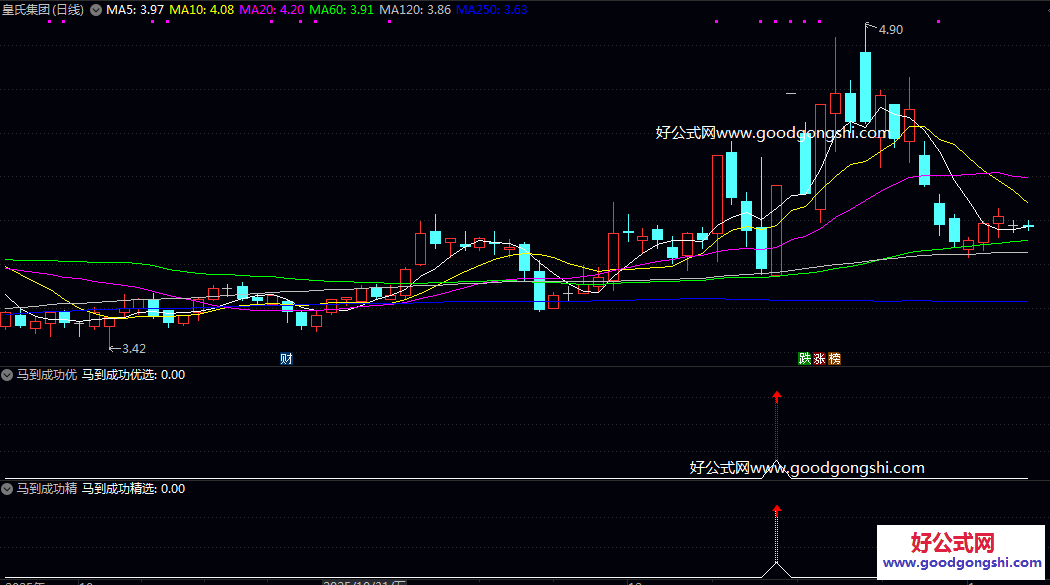Click the orange 榜 ranking marker icon
Screen dimensions: 1050x585
tap(834, 359)
